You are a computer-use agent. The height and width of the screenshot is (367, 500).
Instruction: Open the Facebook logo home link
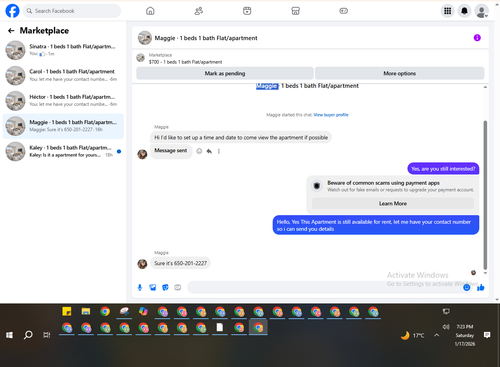click(x=12, y=11)
